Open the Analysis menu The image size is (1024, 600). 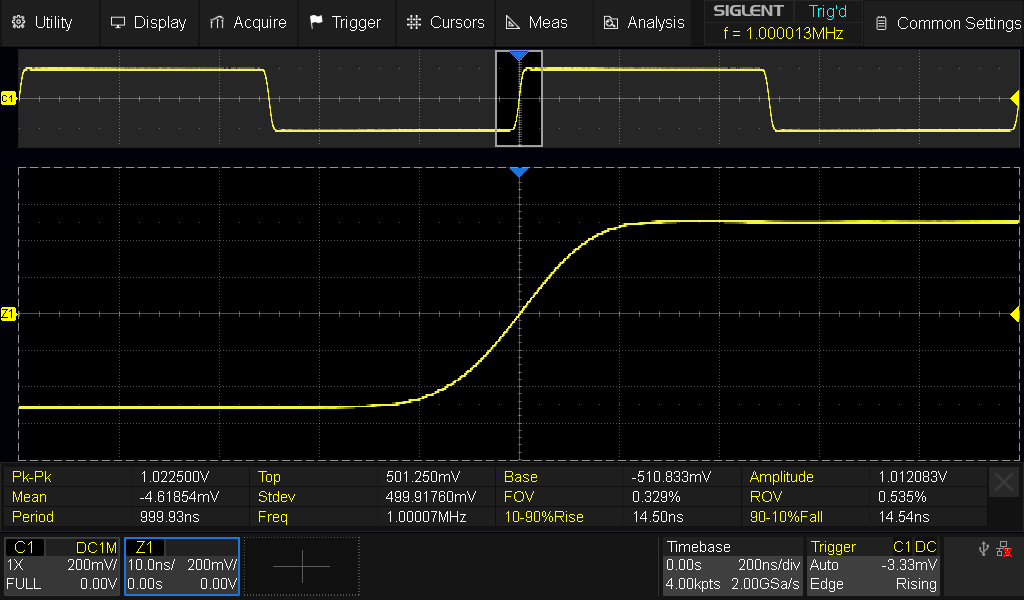coord(645,22)
